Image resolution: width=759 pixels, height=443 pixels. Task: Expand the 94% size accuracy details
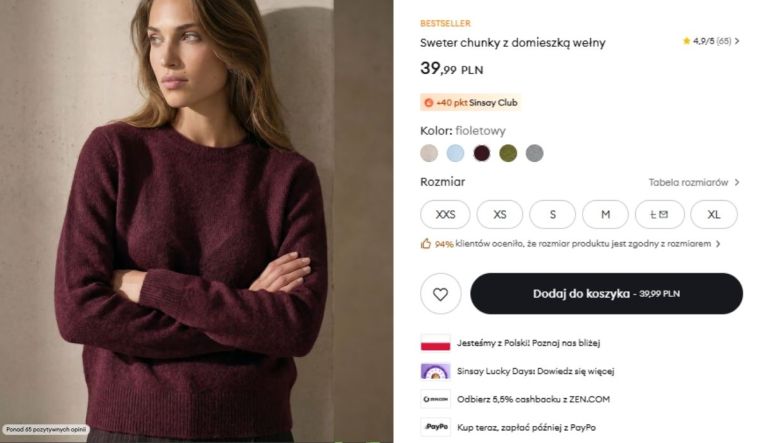coord(718,244)
